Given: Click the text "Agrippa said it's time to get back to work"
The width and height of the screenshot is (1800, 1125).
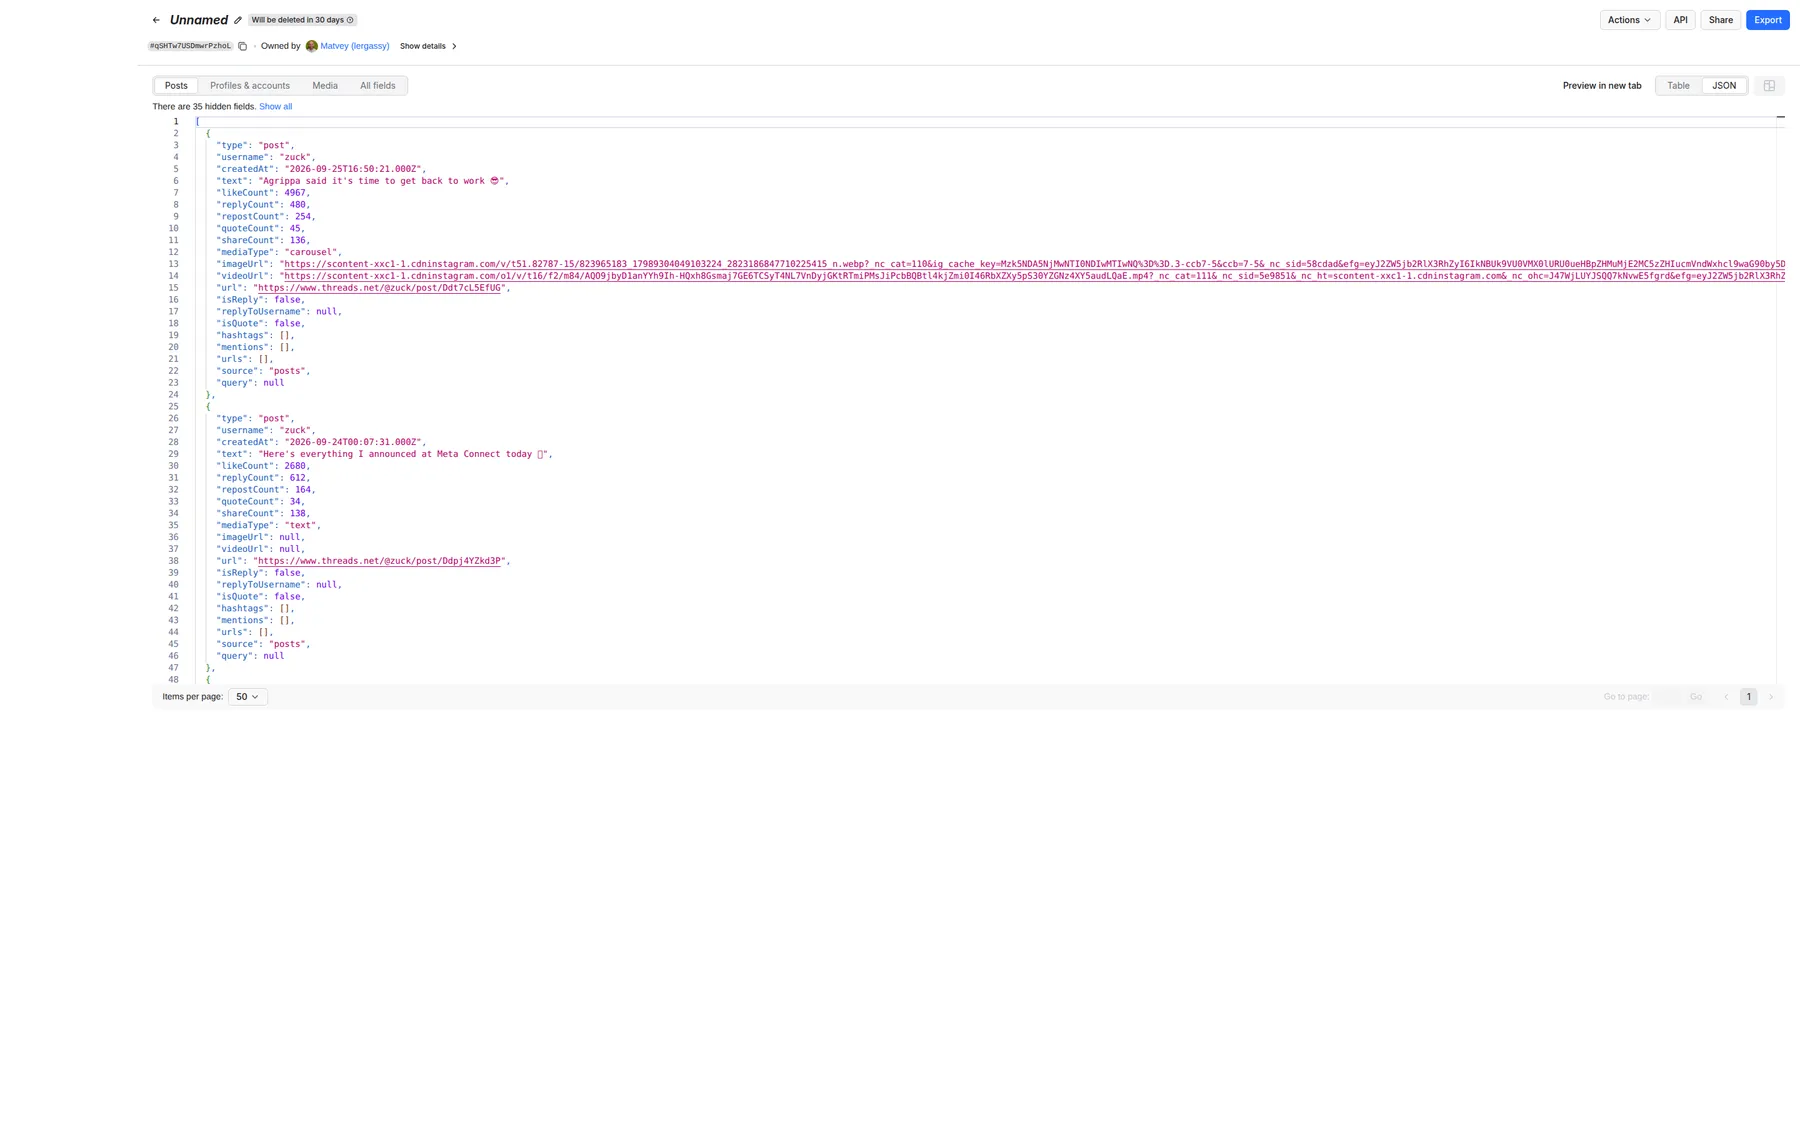Looking at the screenshot, I should click(x=374, y=181).
